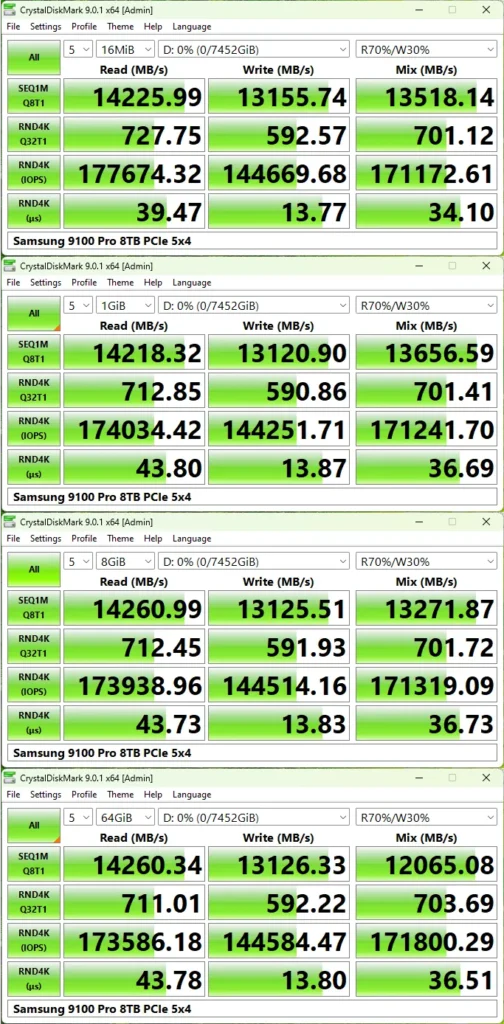Click the 13518.14 mix result
Viewport: 504px width, 1024px height.
coord(426,97)
